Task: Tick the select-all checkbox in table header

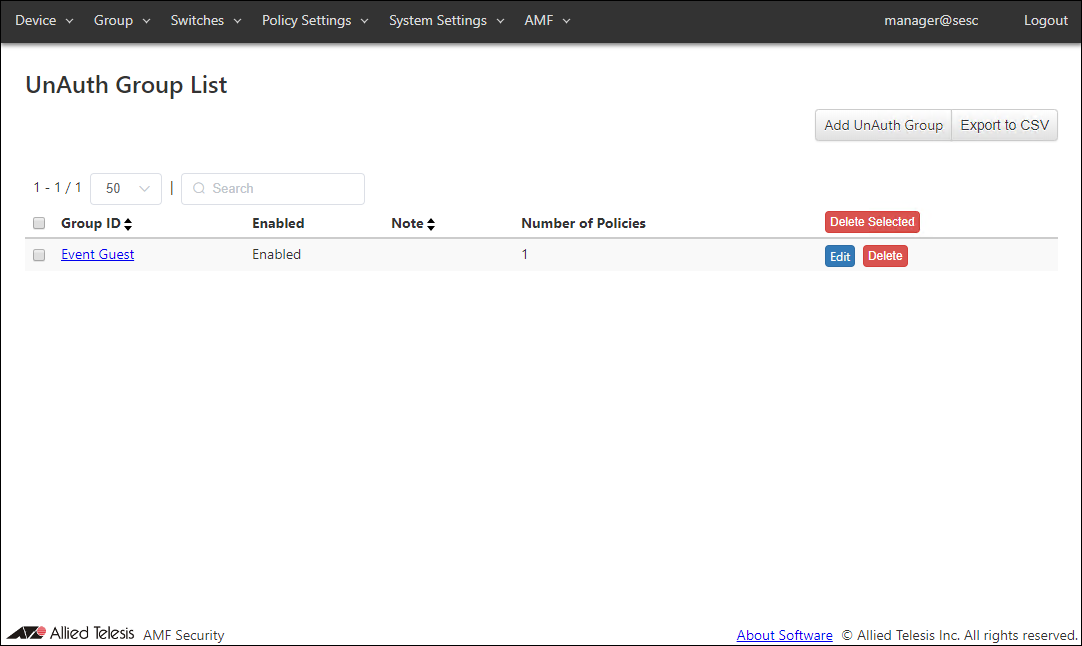Action: [39, 223]
